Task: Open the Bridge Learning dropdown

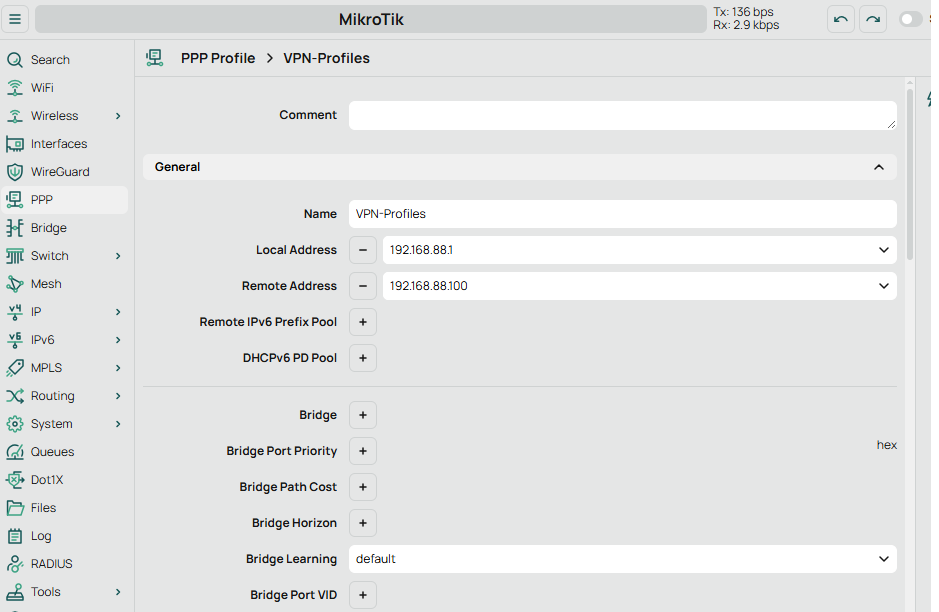Action: pos(884,559)
